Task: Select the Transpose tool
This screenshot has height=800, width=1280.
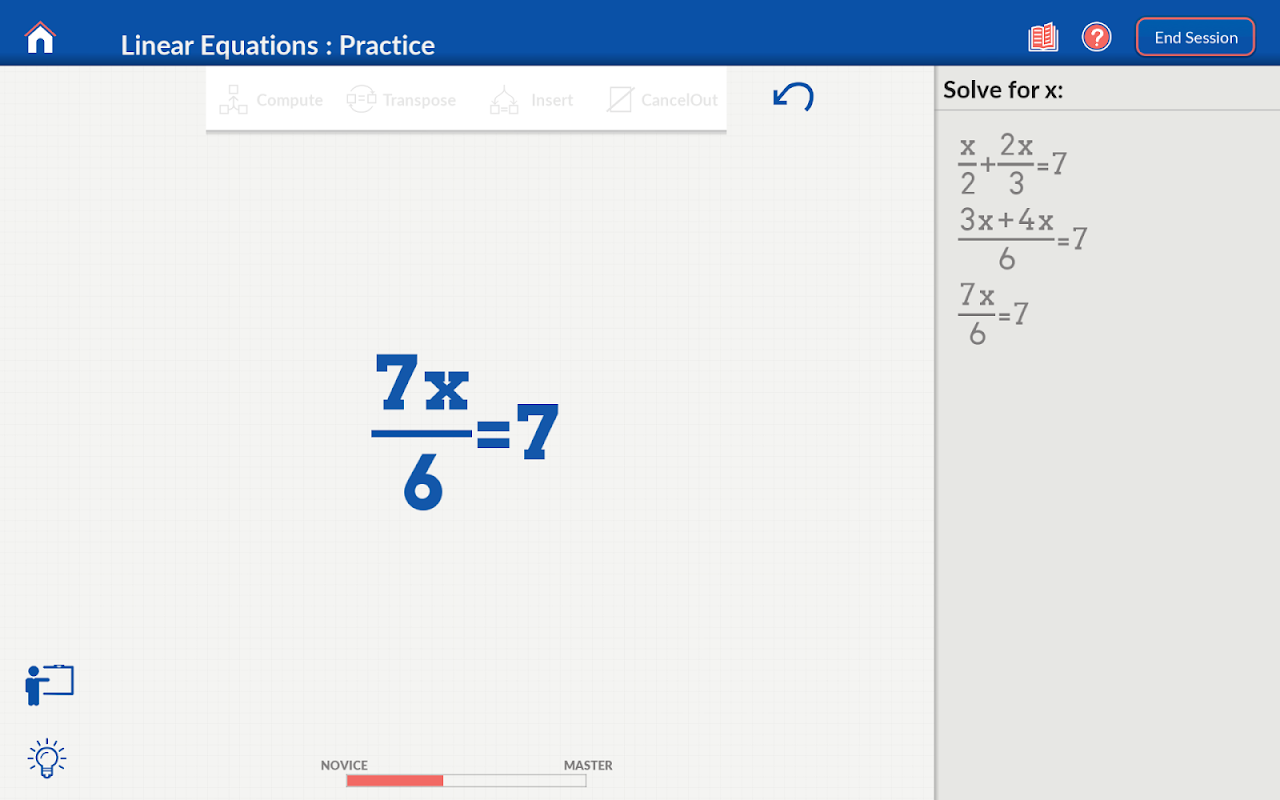Action: pyautogui.click(x=401, y=100)
